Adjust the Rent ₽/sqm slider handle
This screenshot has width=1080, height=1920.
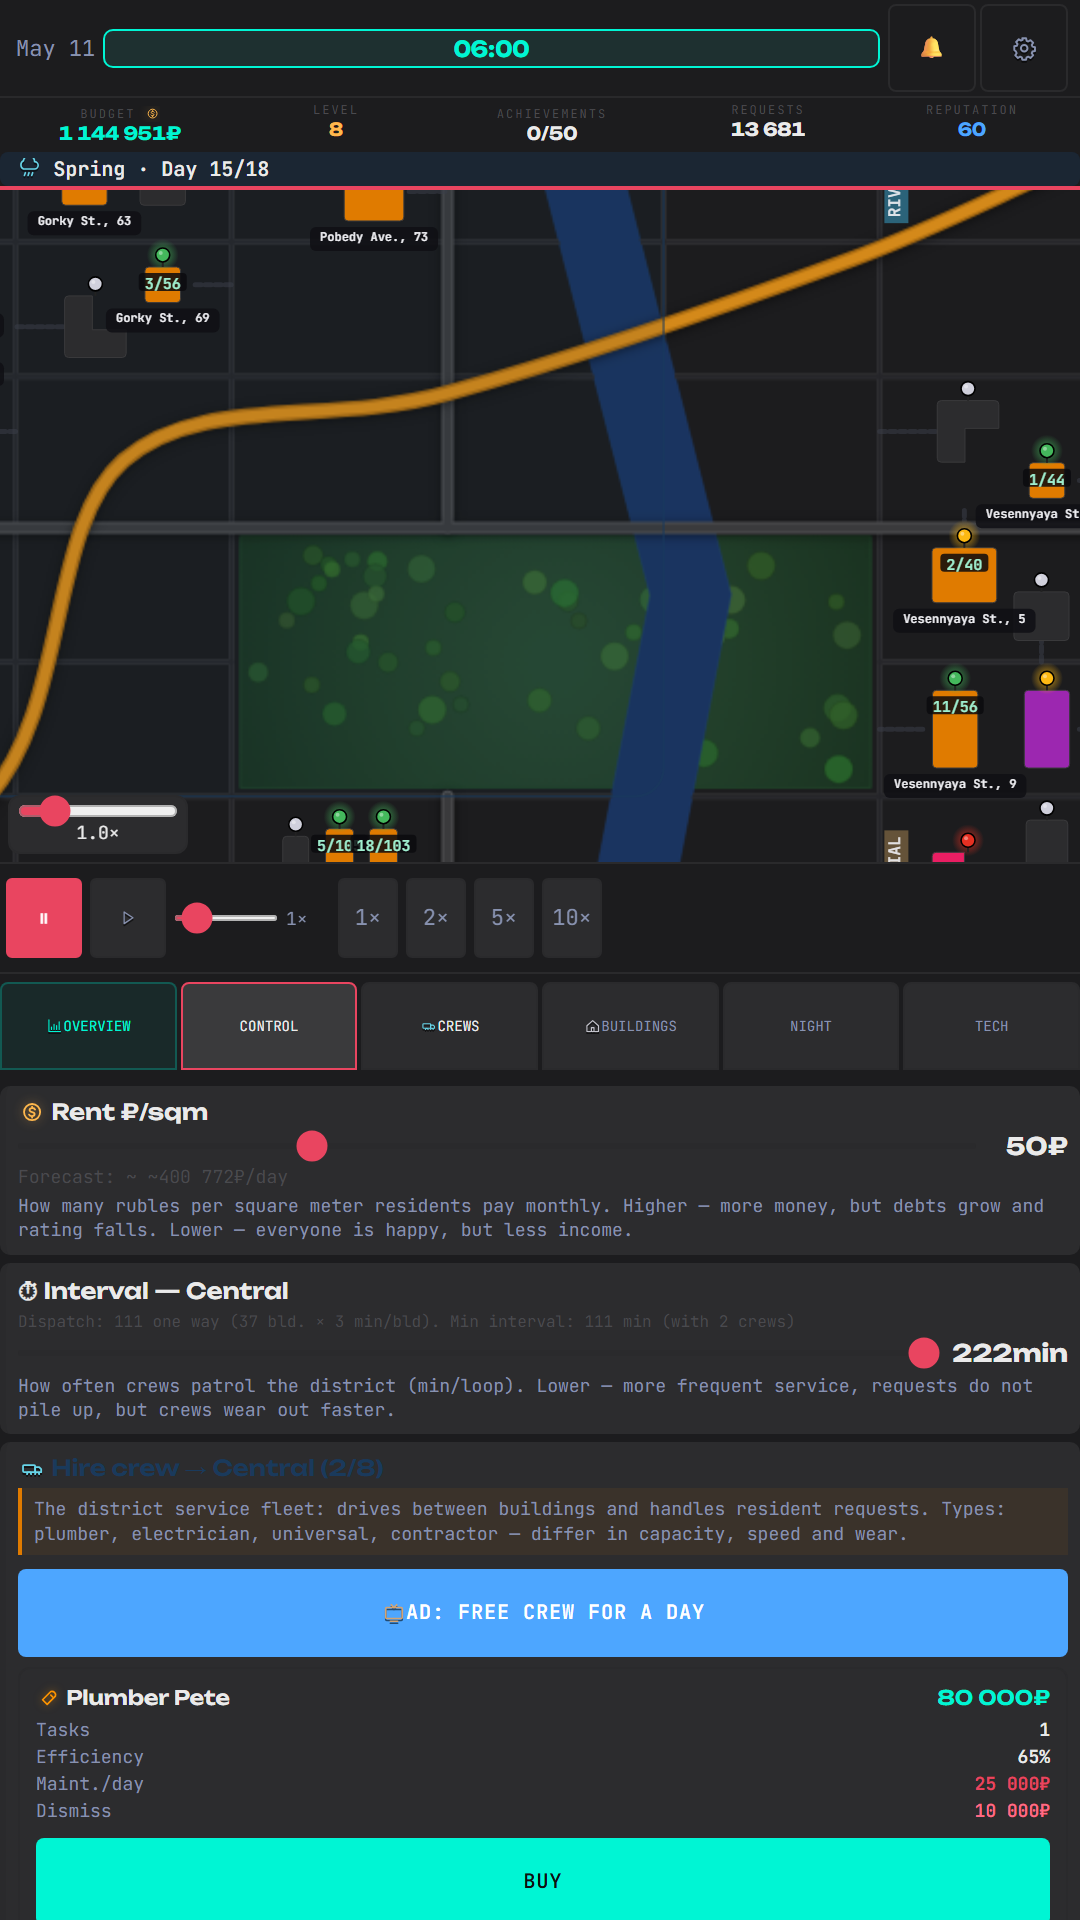[312, 1146]
